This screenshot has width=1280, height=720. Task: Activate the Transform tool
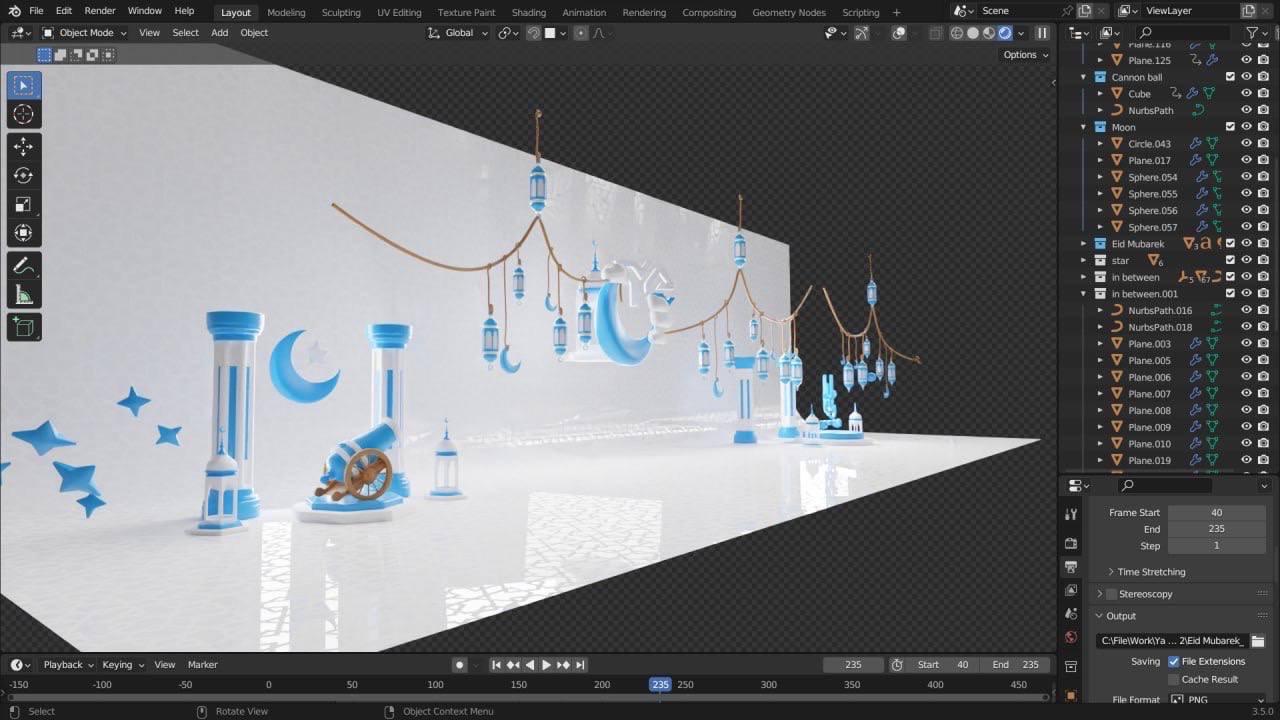pos(24,234)
